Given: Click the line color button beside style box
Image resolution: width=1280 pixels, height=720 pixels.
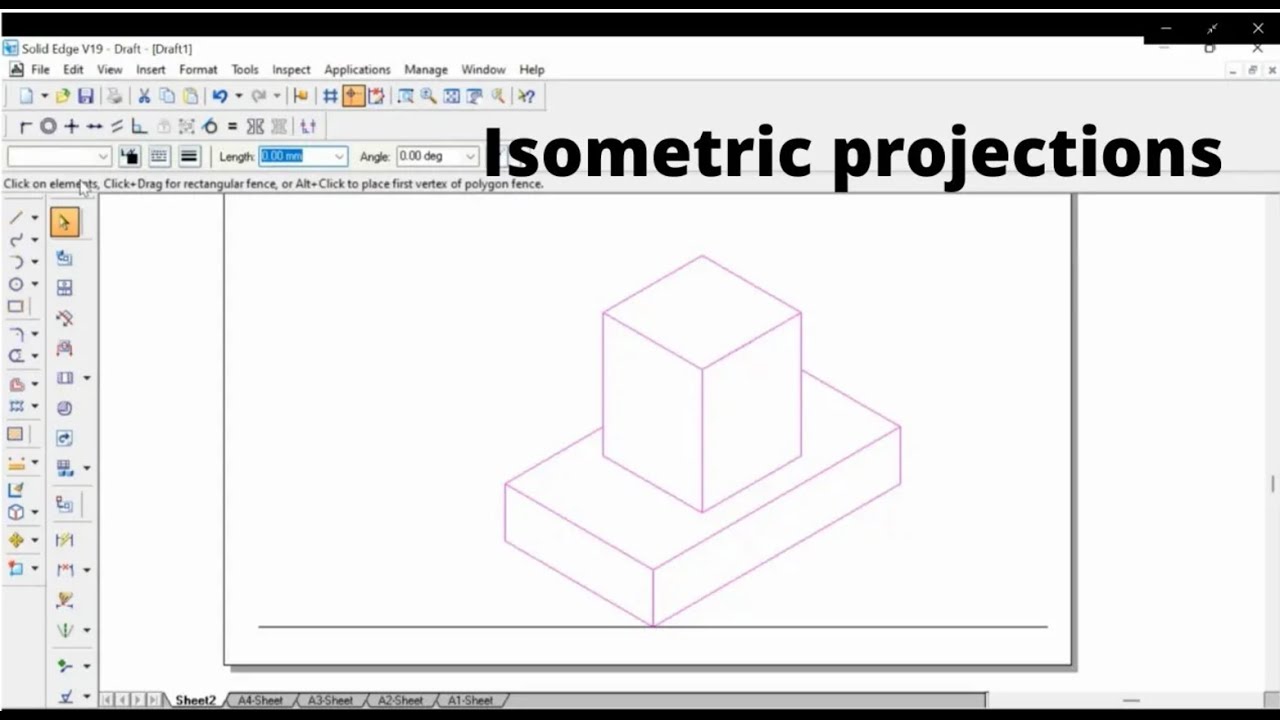Looking at the screenshot, I should point(129,156).
